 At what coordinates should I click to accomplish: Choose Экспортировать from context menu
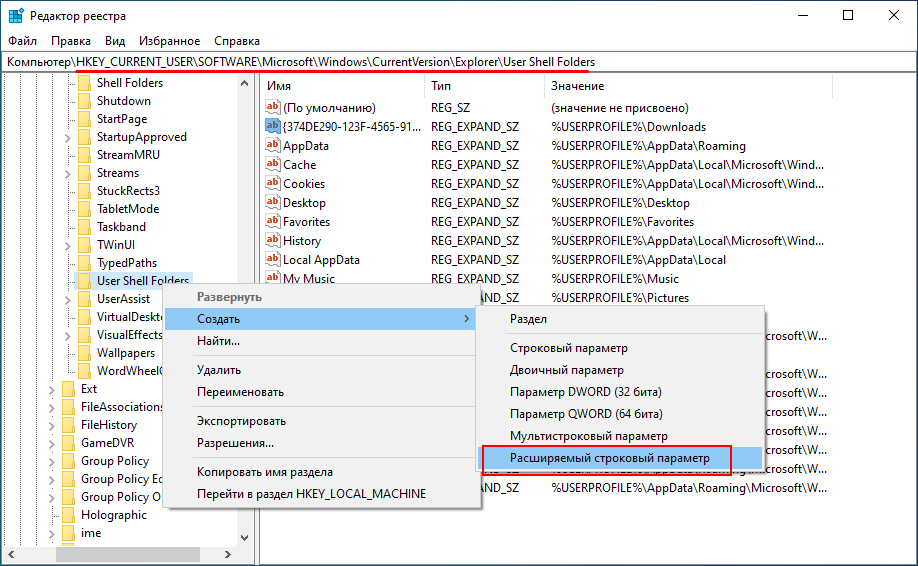tap(320, 421)
